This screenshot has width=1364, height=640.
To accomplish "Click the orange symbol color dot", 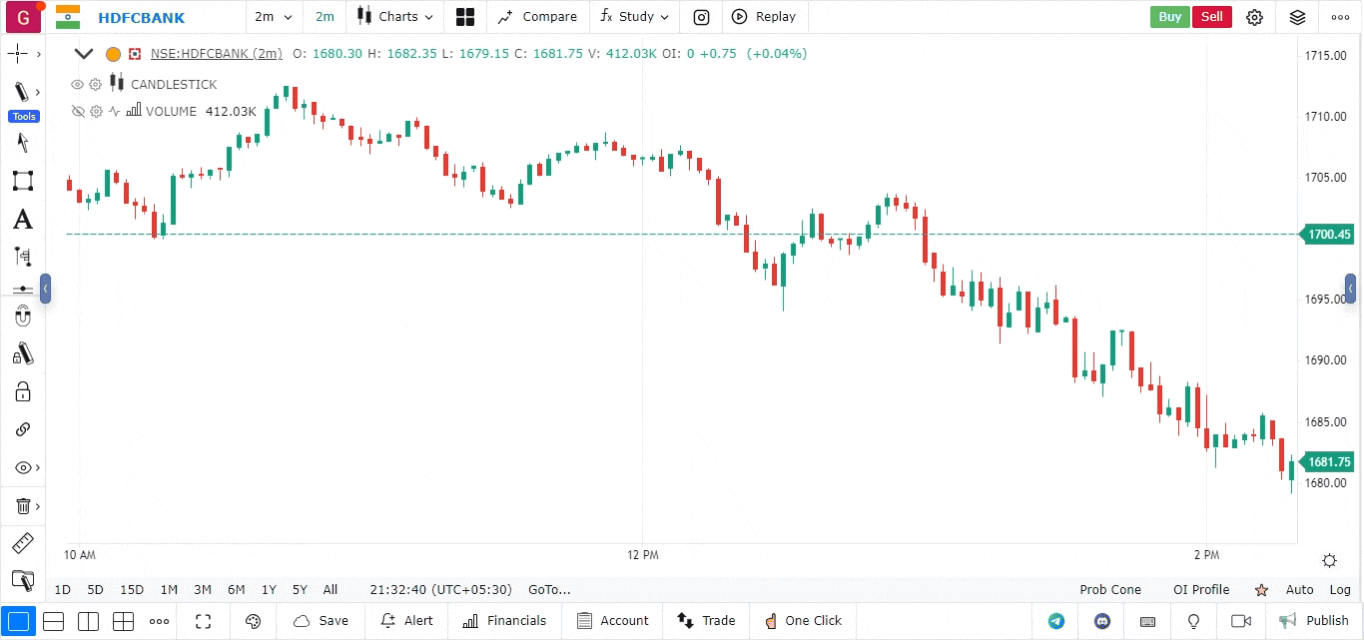I will [x=113, y=54].
